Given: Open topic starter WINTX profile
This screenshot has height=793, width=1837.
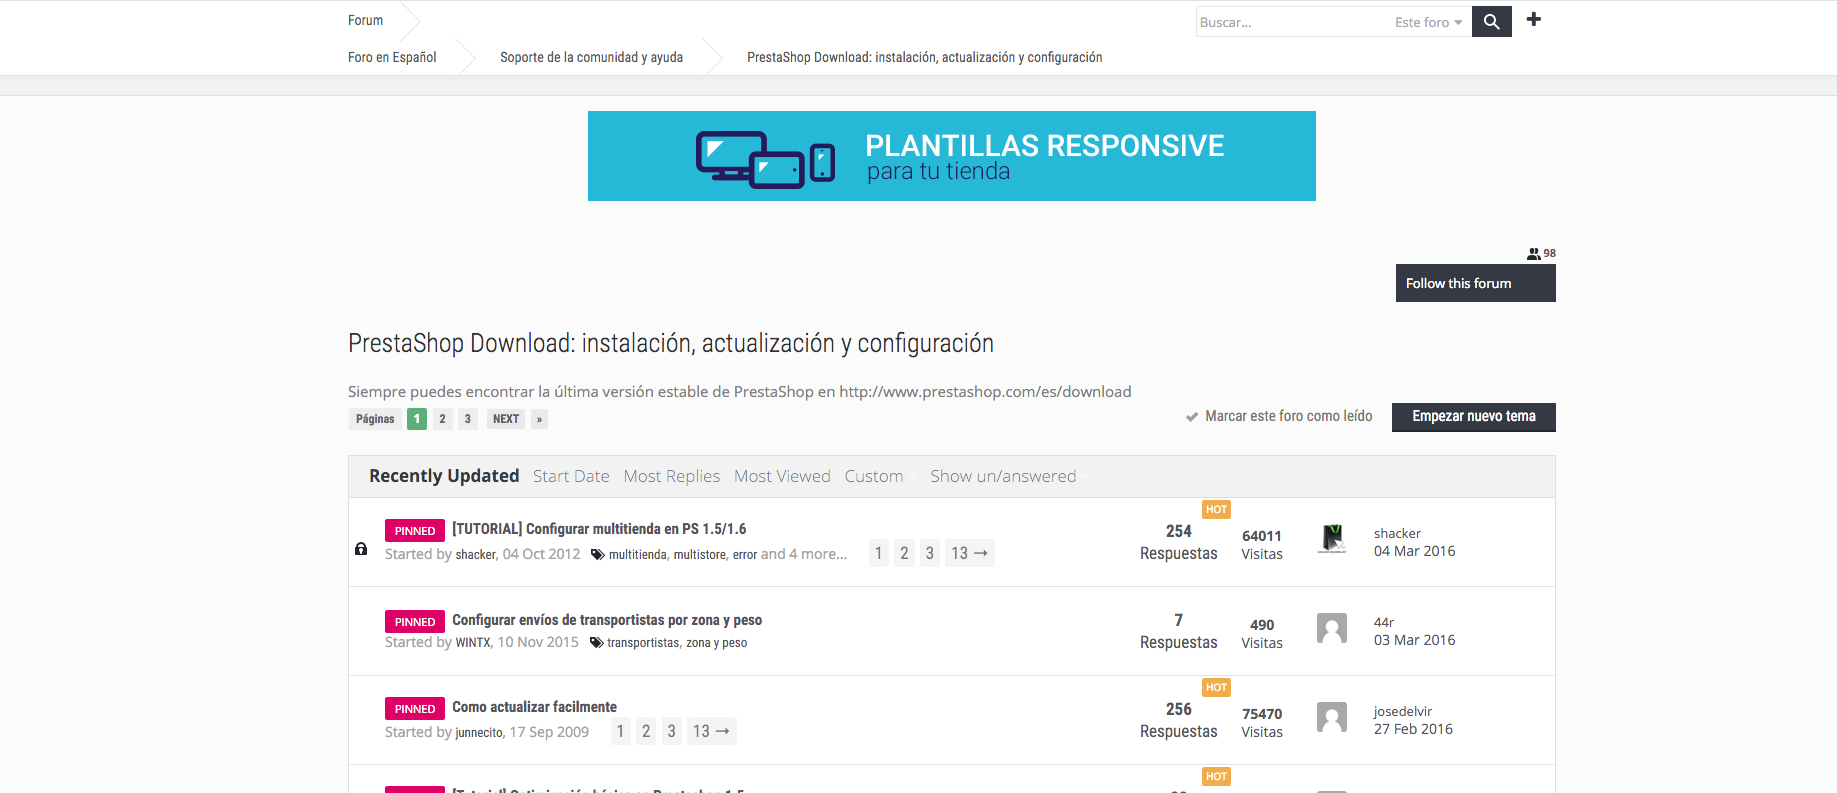Looking at the screenshot, I should 473,643.
